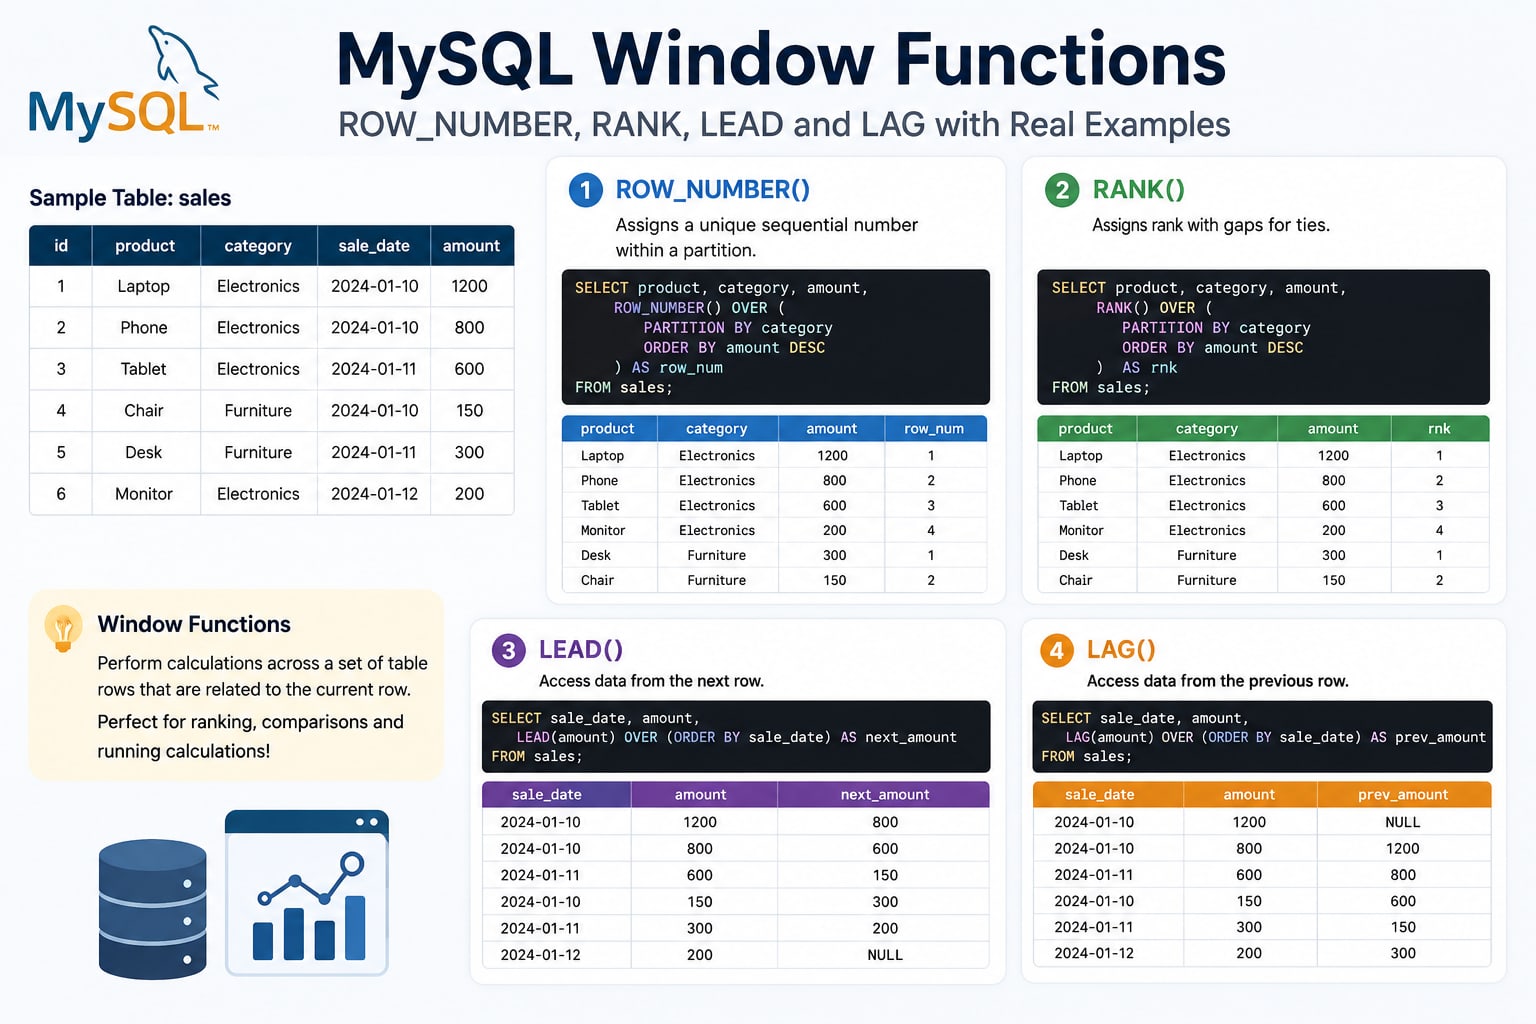Click 'FROM sales;' in the ROW_NUMBER code block
Viewport: 1536px width, 1024px height.
(x=623, y=388)
